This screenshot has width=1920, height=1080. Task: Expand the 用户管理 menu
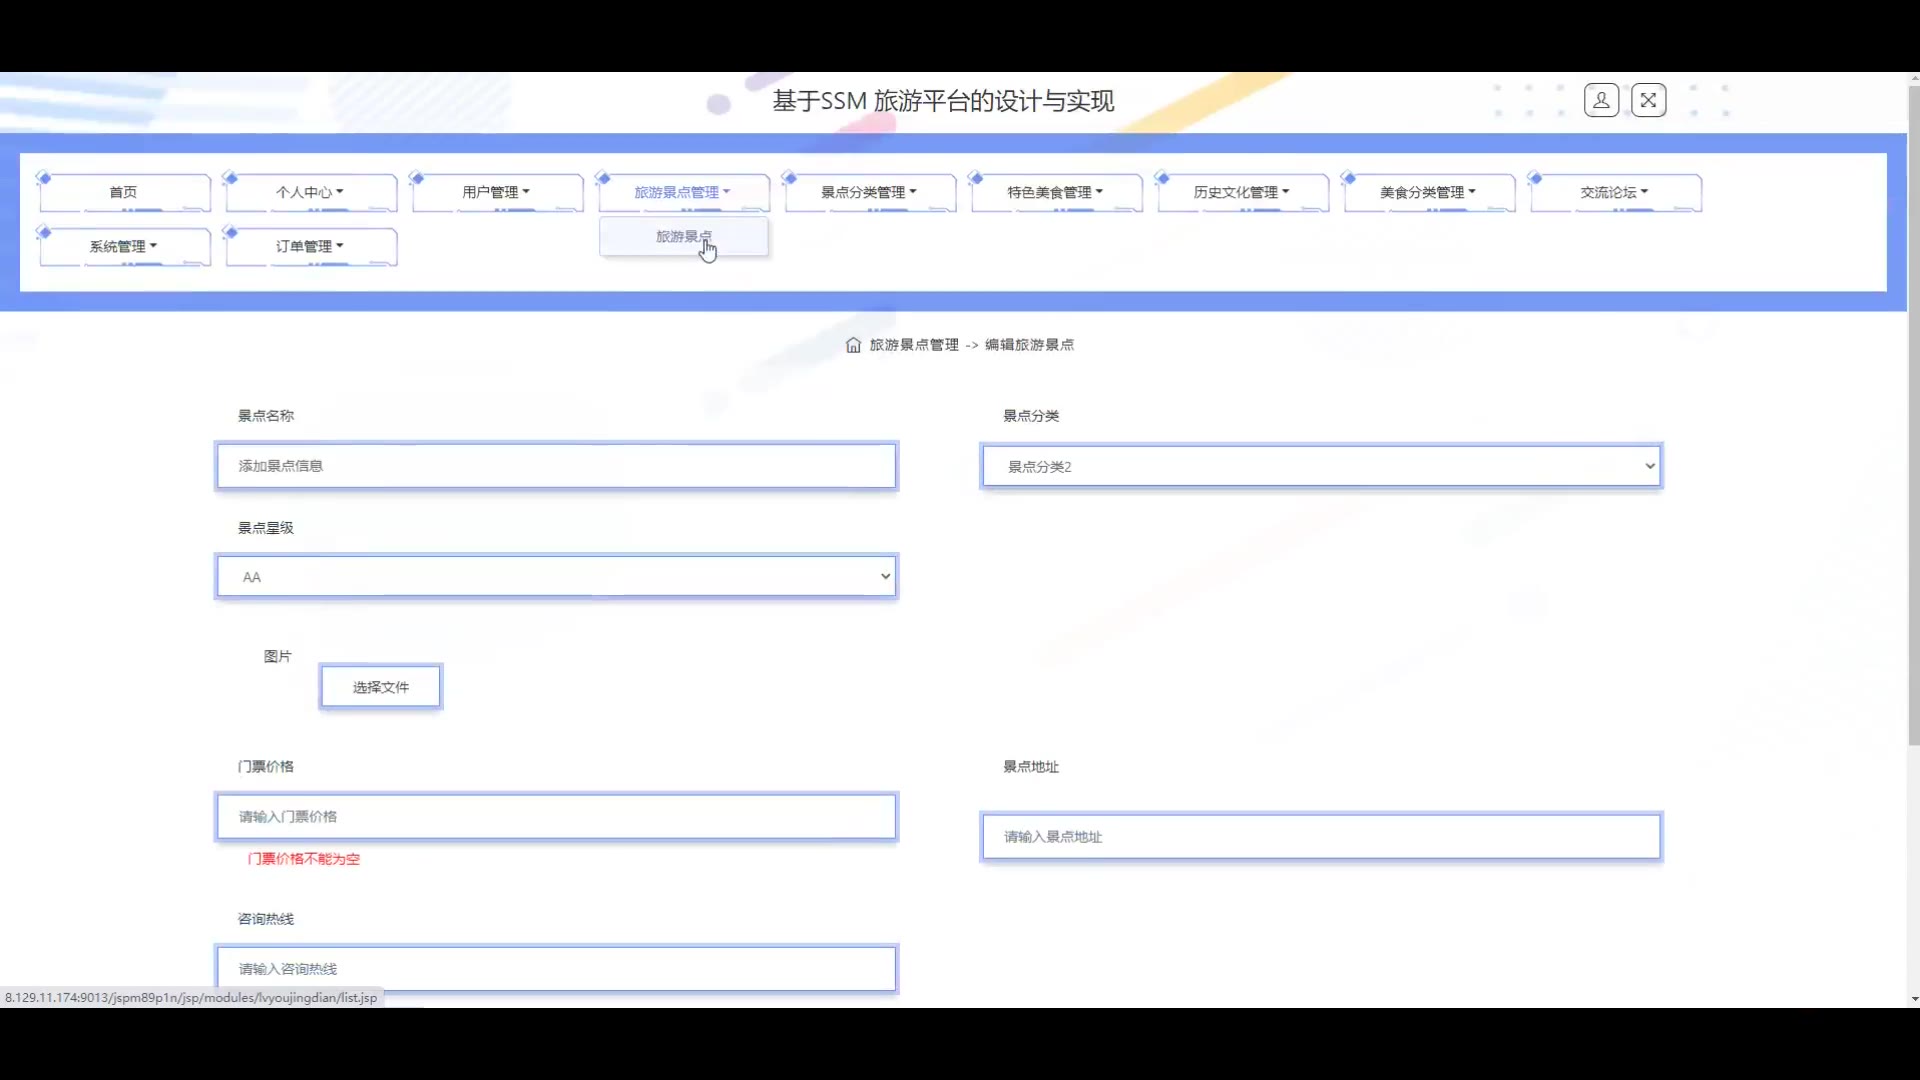pos(496,192)
